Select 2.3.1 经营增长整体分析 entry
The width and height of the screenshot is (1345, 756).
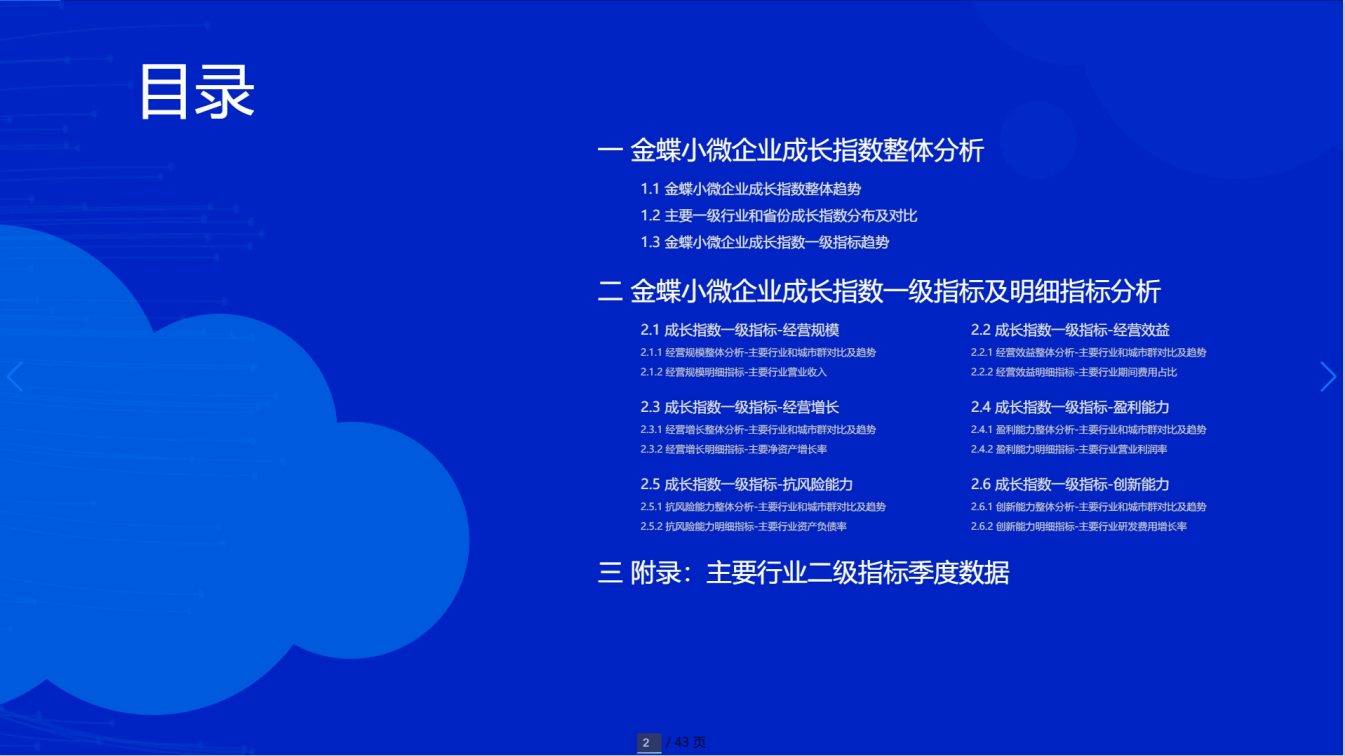[x=758, y=429]
